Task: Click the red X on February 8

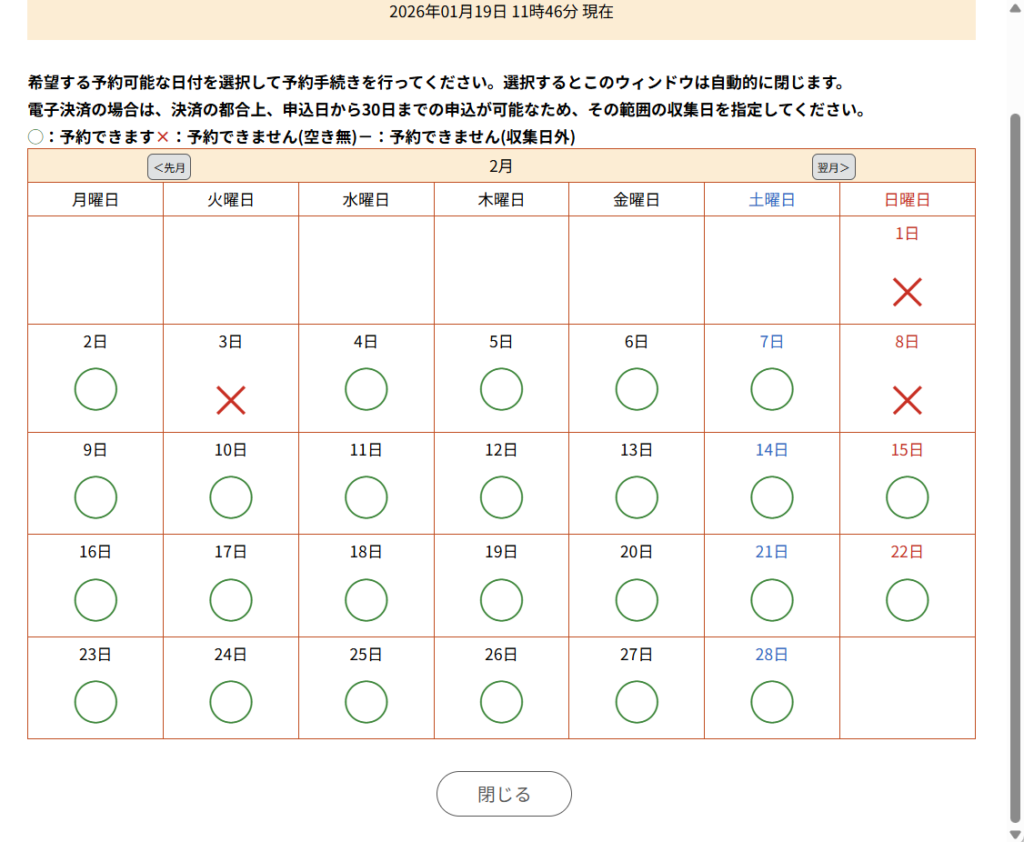Action: point(907,401)
